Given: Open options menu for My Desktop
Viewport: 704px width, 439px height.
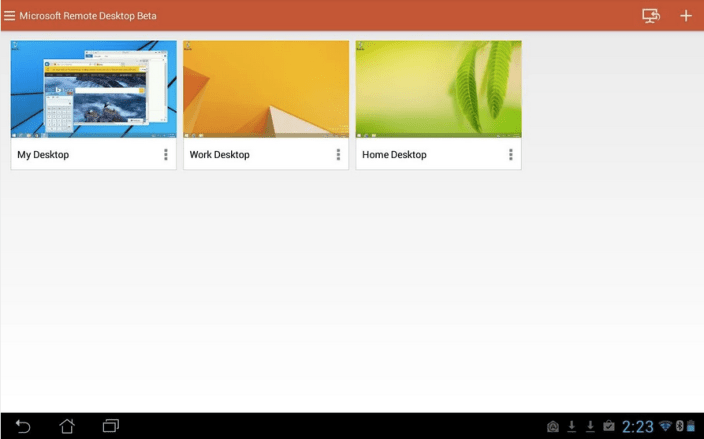Looking at the screenshot, I should (x=166, y=155).
